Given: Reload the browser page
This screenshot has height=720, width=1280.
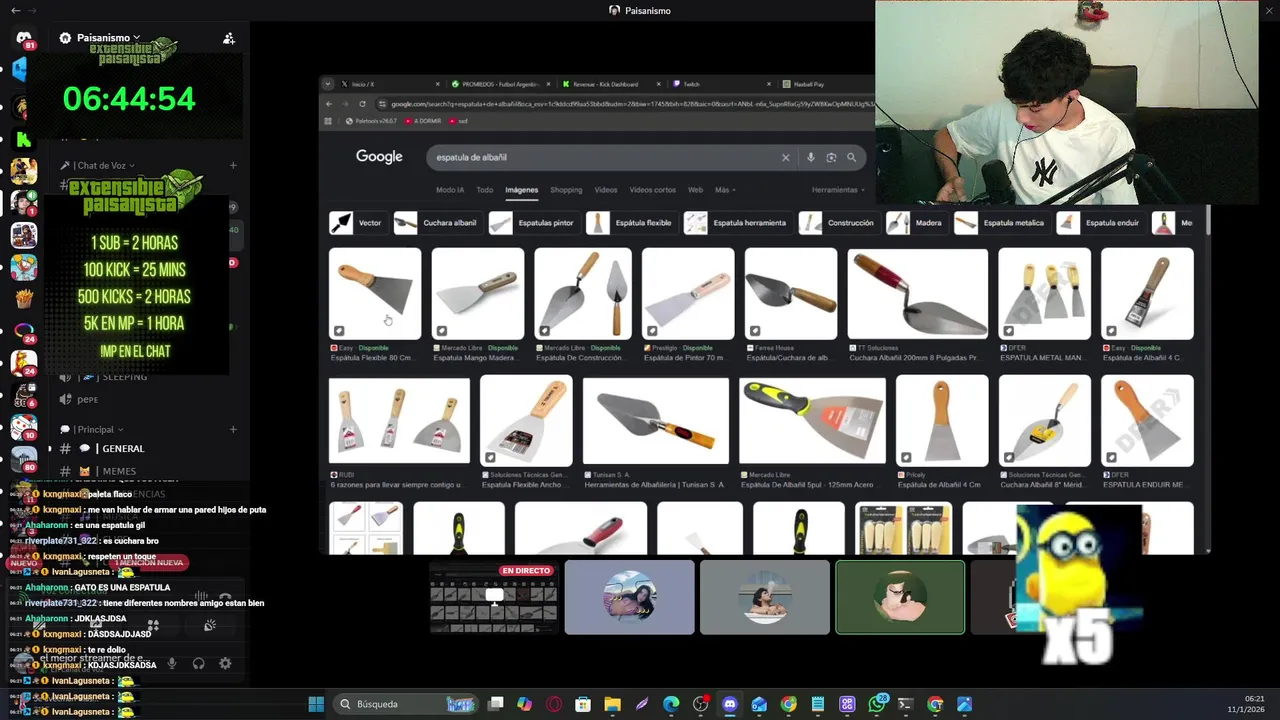Looking at the screenshot, I should click(362, 104).
